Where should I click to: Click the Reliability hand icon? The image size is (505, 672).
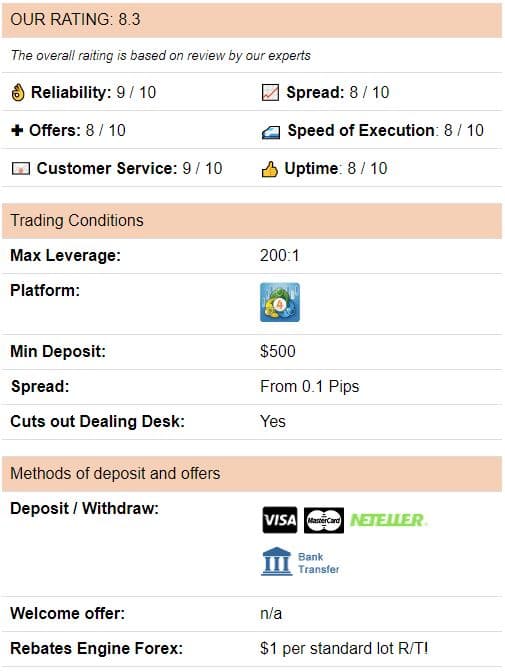tap(18, 92)
